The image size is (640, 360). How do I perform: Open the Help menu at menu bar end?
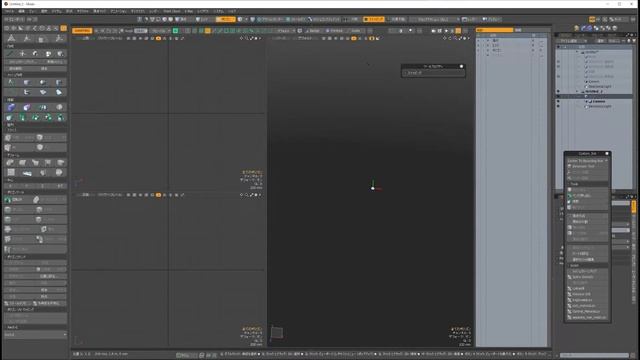tap(231, 11)
